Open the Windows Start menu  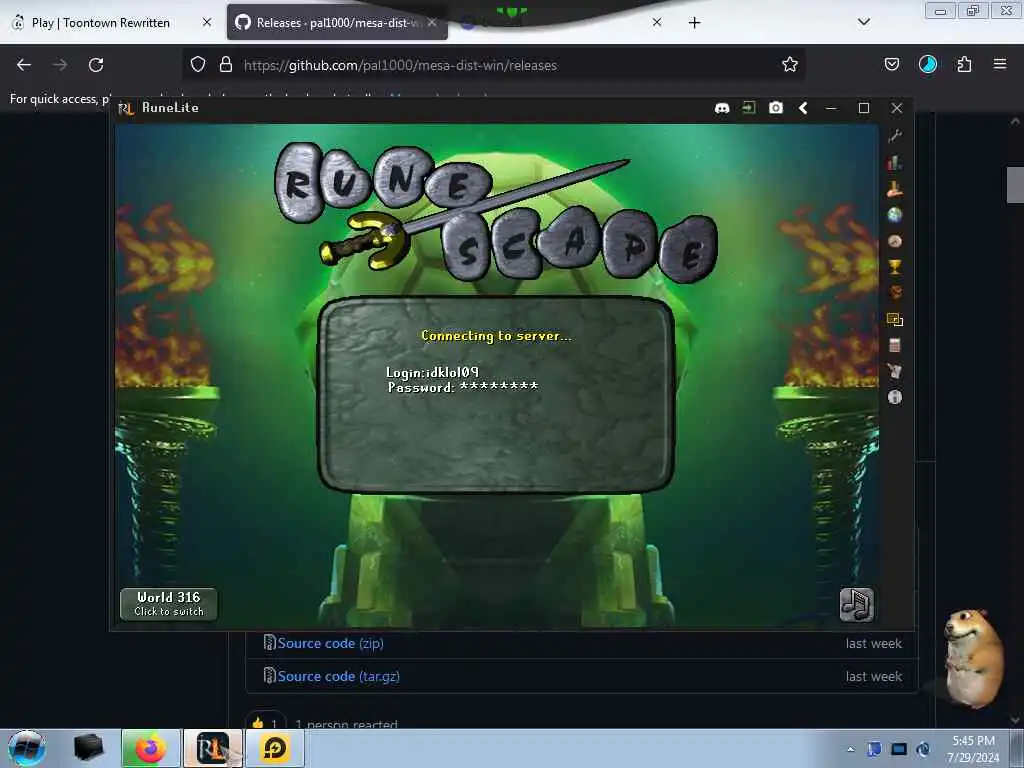tap(27, 748)
